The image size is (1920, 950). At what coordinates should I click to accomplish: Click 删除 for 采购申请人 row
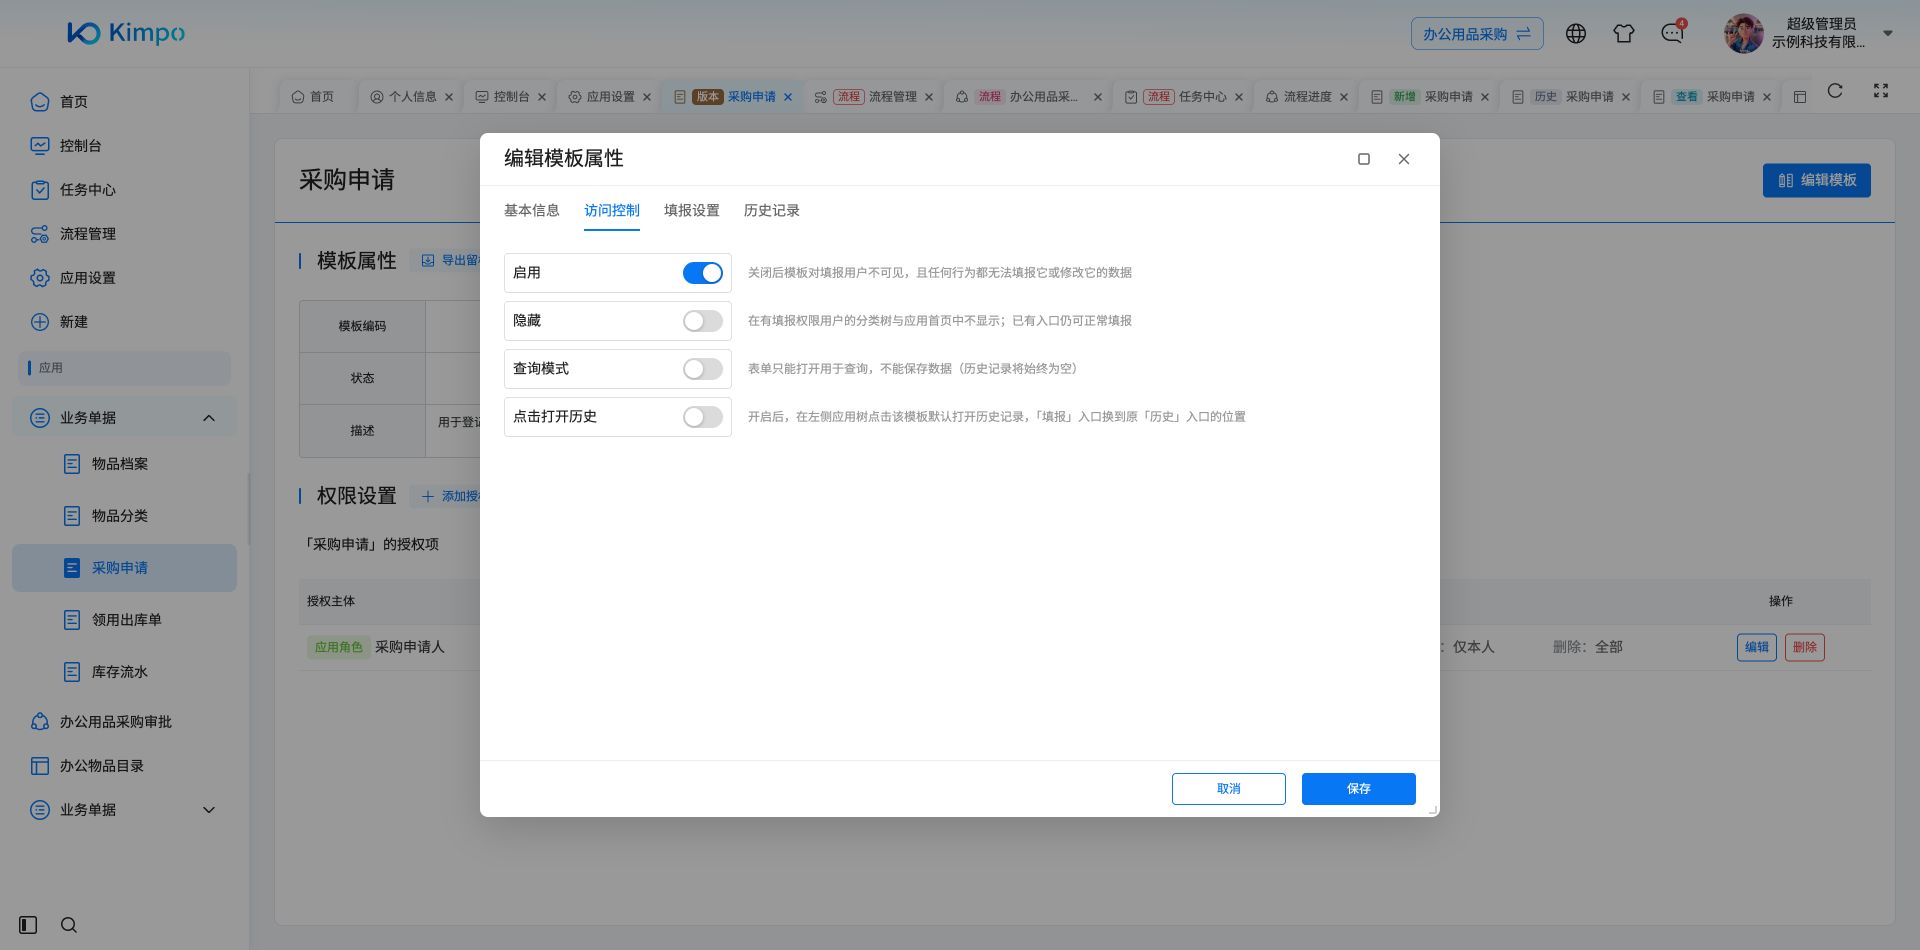pos(1805,647)
